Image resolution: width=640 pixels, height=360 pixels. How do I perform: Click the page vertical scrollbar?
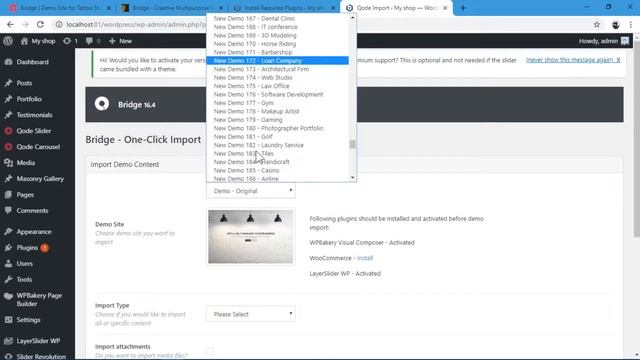pos(636,139)
